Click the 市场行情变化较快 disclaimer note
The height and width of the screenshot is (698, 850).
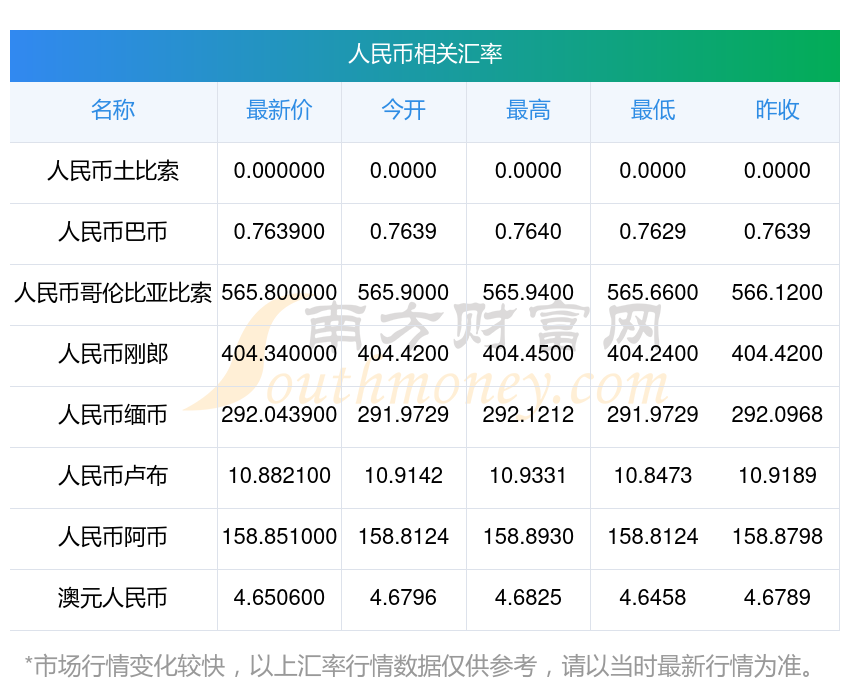419,666
